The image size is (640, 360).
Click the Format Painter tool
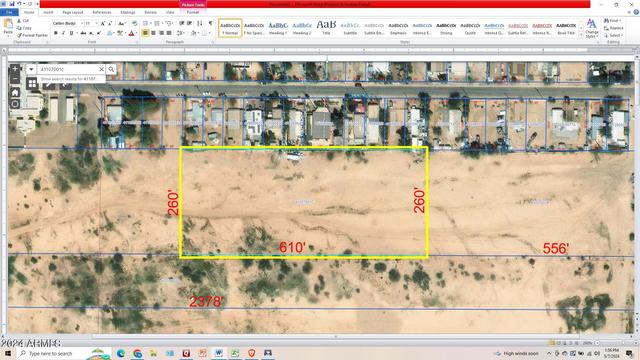(x=33, y=35)
